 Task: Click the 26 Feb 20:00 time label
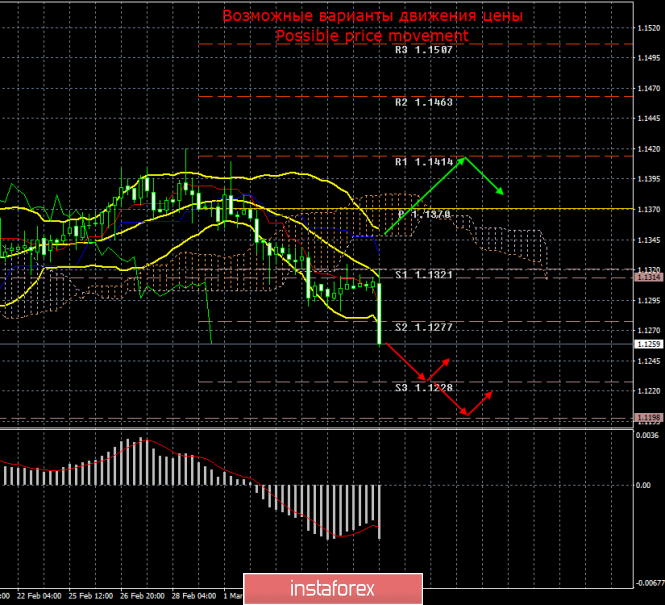tap(142, 596)
